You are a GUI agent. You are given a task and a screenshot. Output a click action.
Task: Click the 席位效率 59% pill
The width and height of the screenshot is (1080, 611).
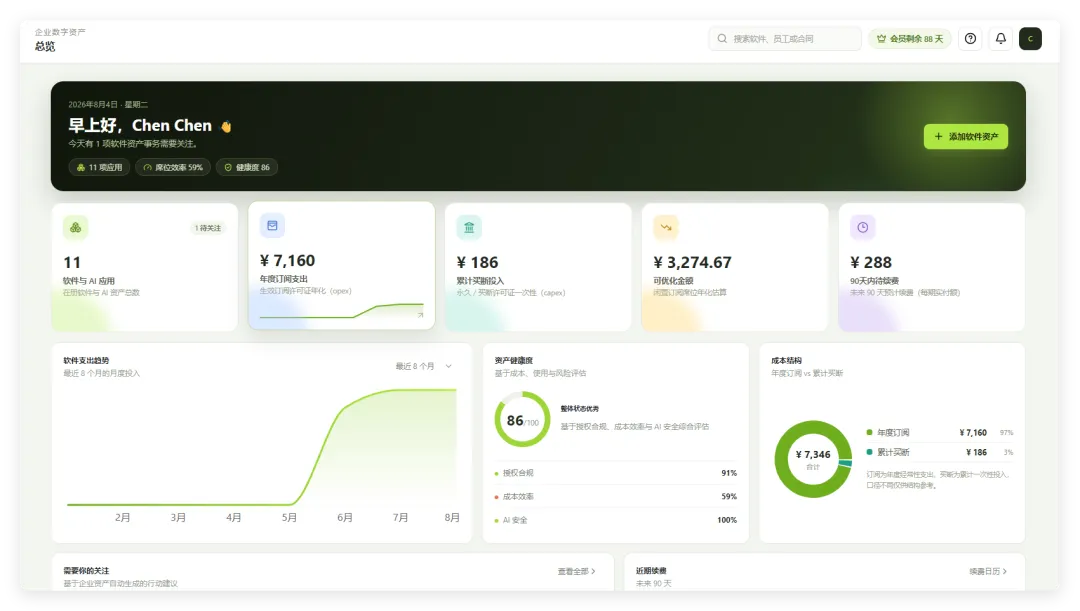pos(173,167)
